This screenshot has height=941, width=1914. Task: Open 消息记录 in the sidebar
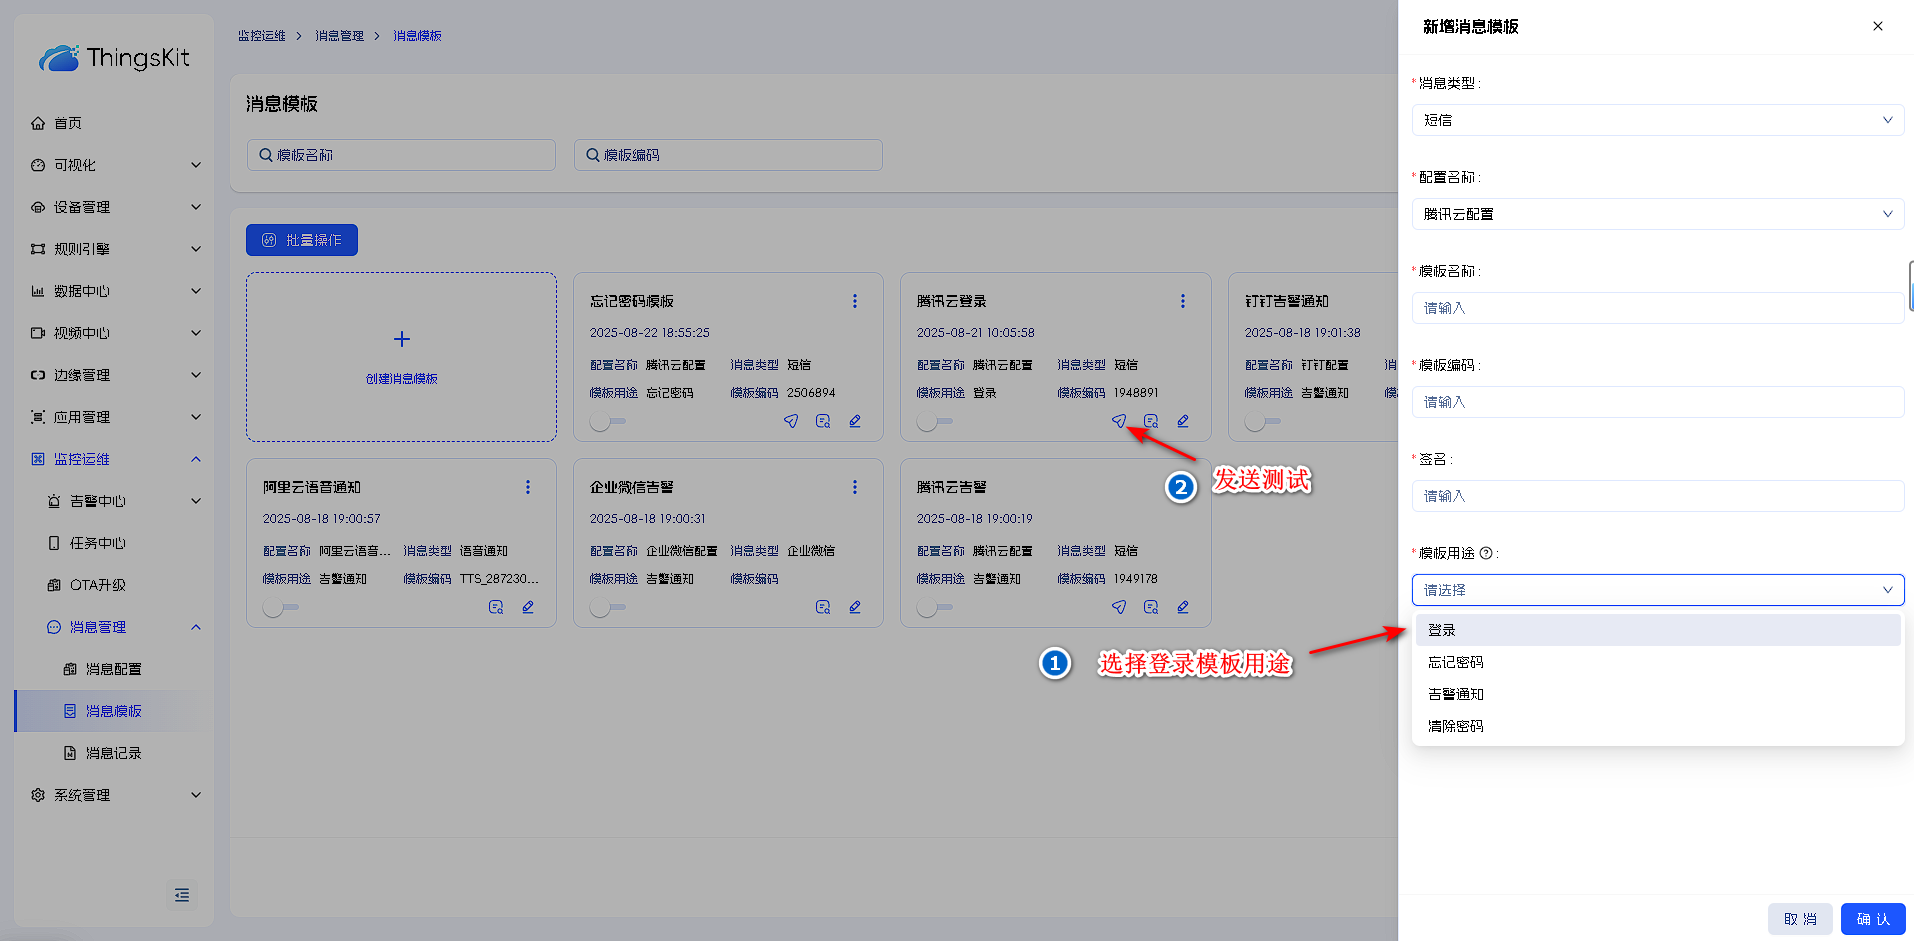113,753
